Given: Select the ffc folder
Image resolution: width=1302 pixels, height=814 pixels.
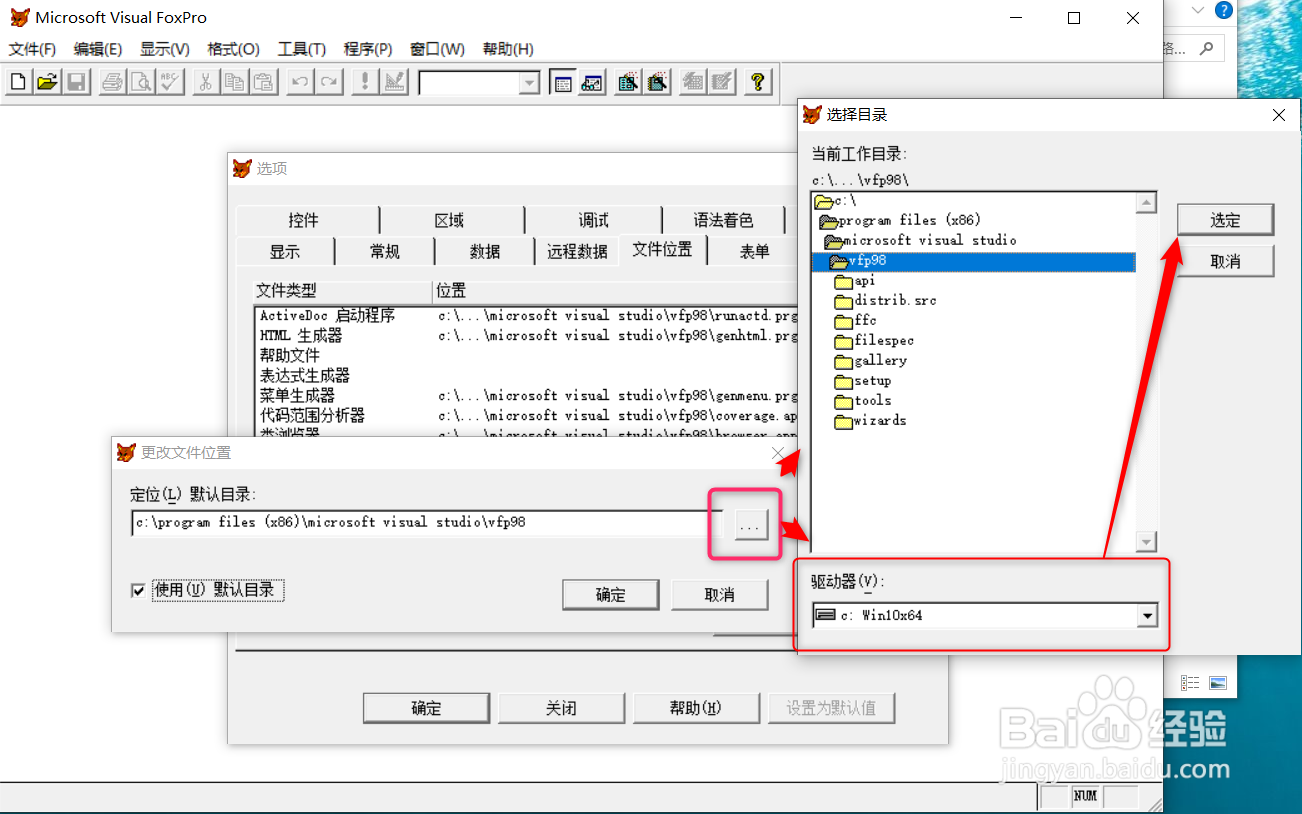Looking at the screenshot, I should (855, 320).
